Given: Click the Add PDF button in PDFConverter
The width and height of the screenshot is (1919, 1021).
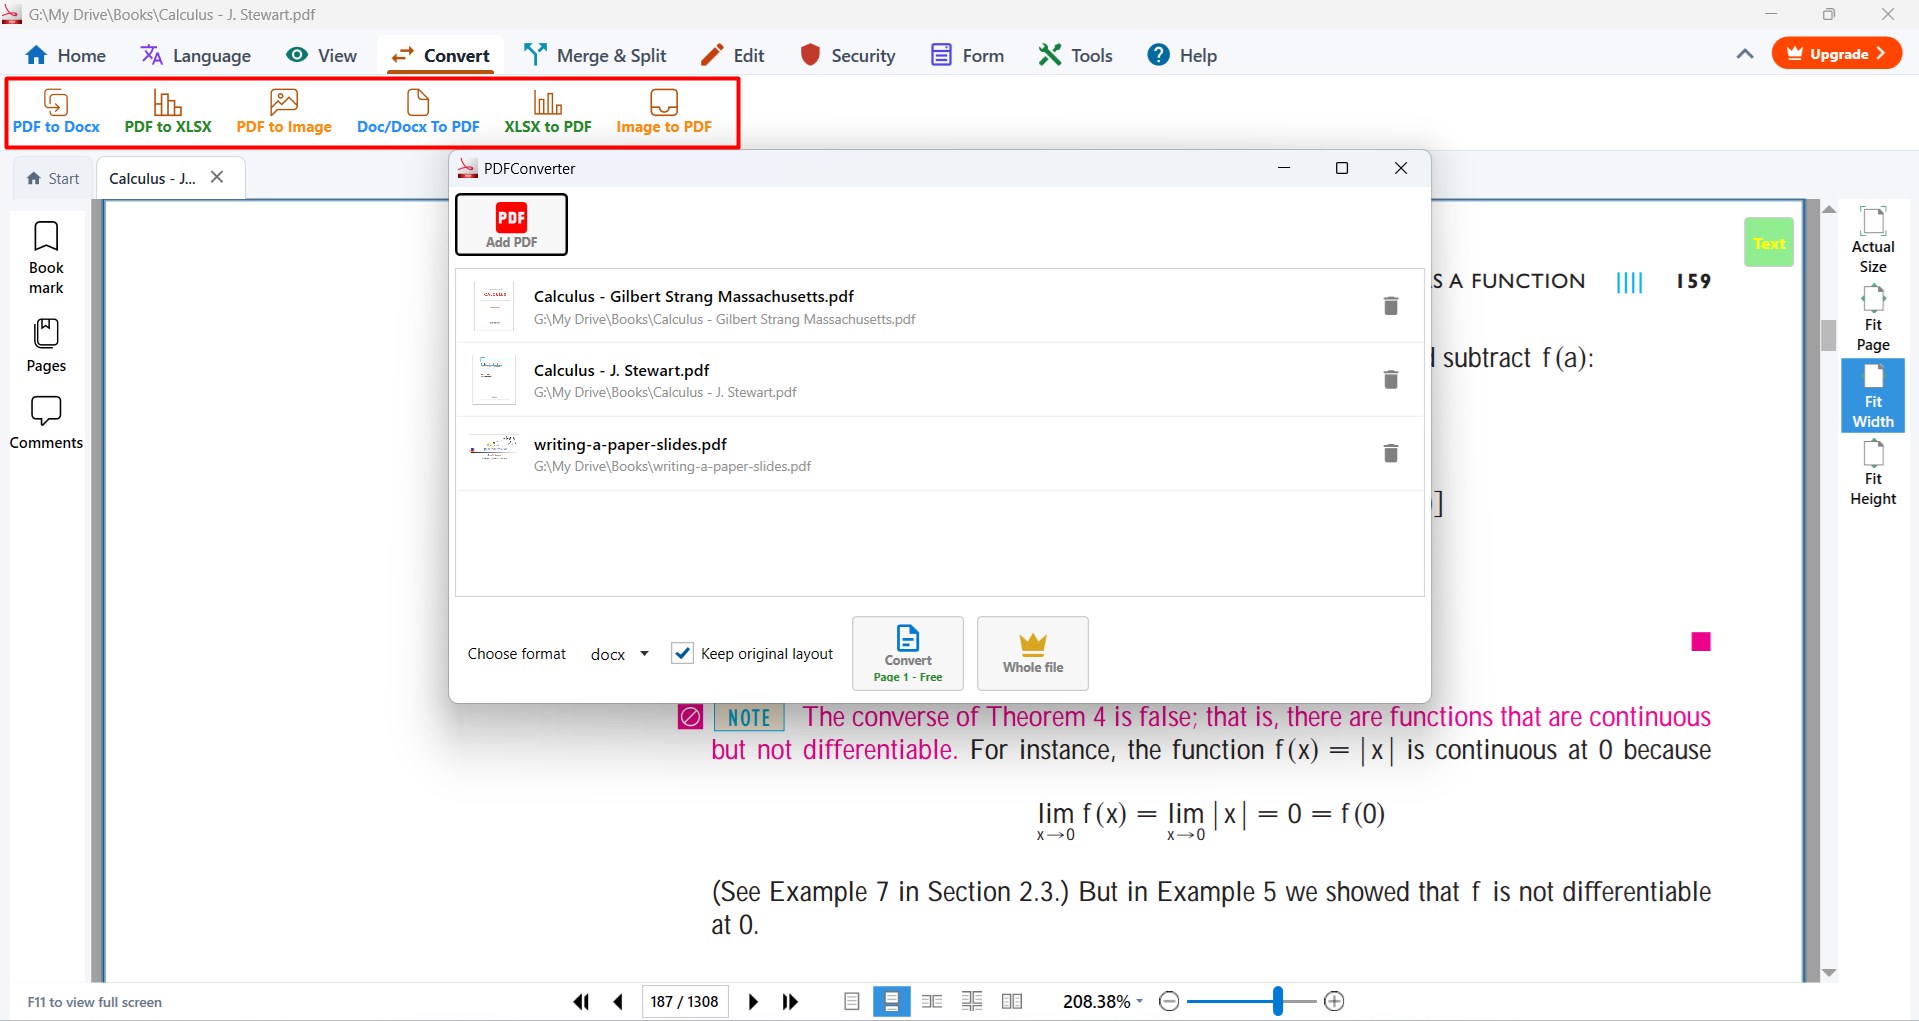Looking at the screenshot, I should 511,224.
